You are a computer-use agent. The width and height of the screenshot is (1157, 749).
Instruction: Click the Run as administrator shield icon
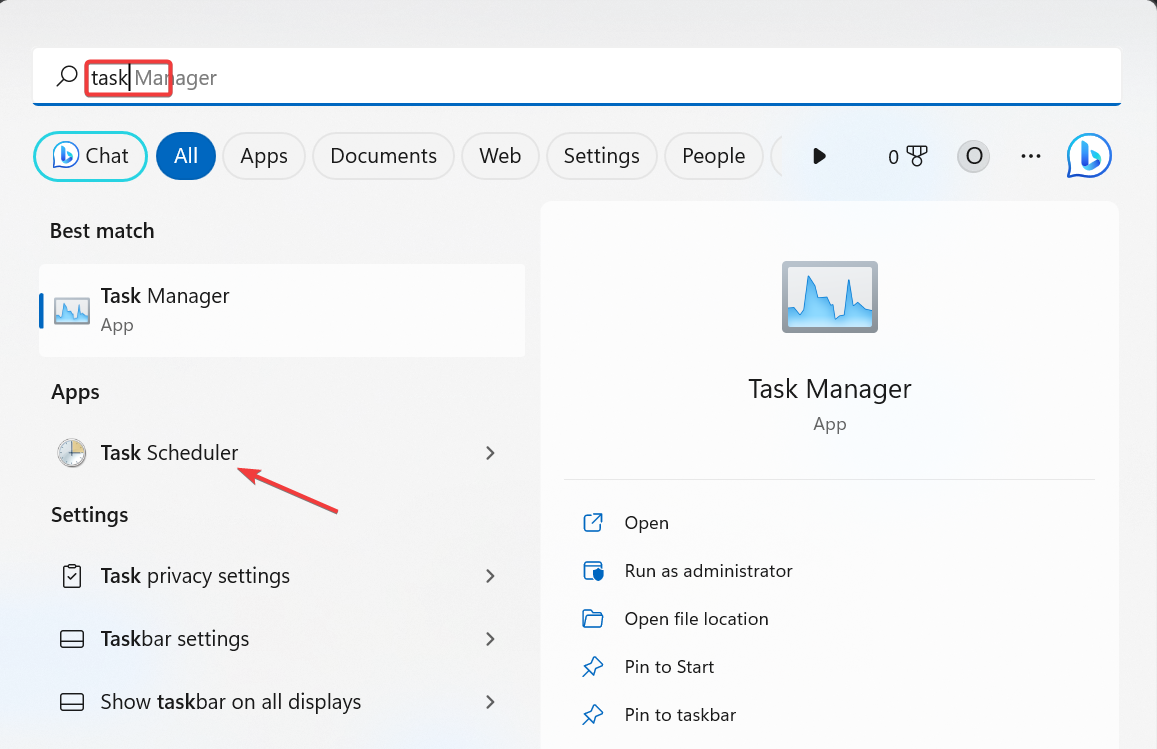tap(593, 571)
